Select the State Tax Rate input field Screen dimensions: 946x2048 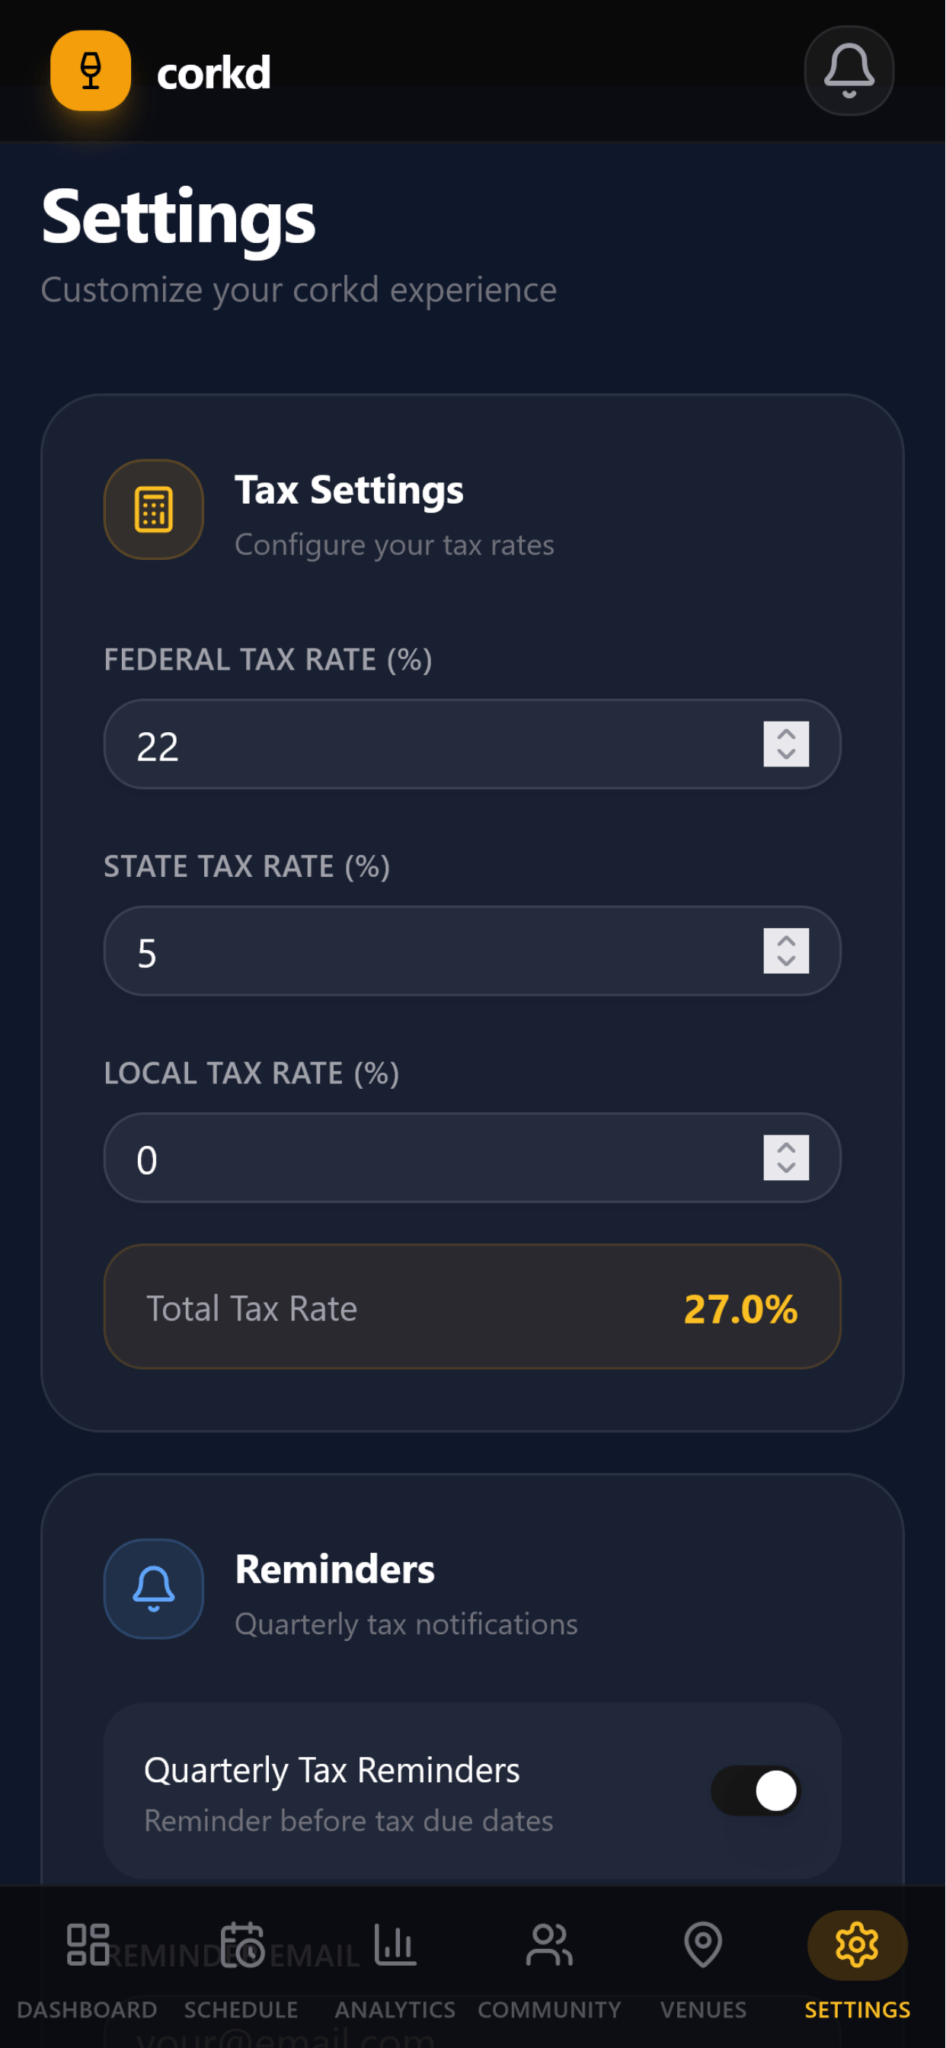click(400, 951)
